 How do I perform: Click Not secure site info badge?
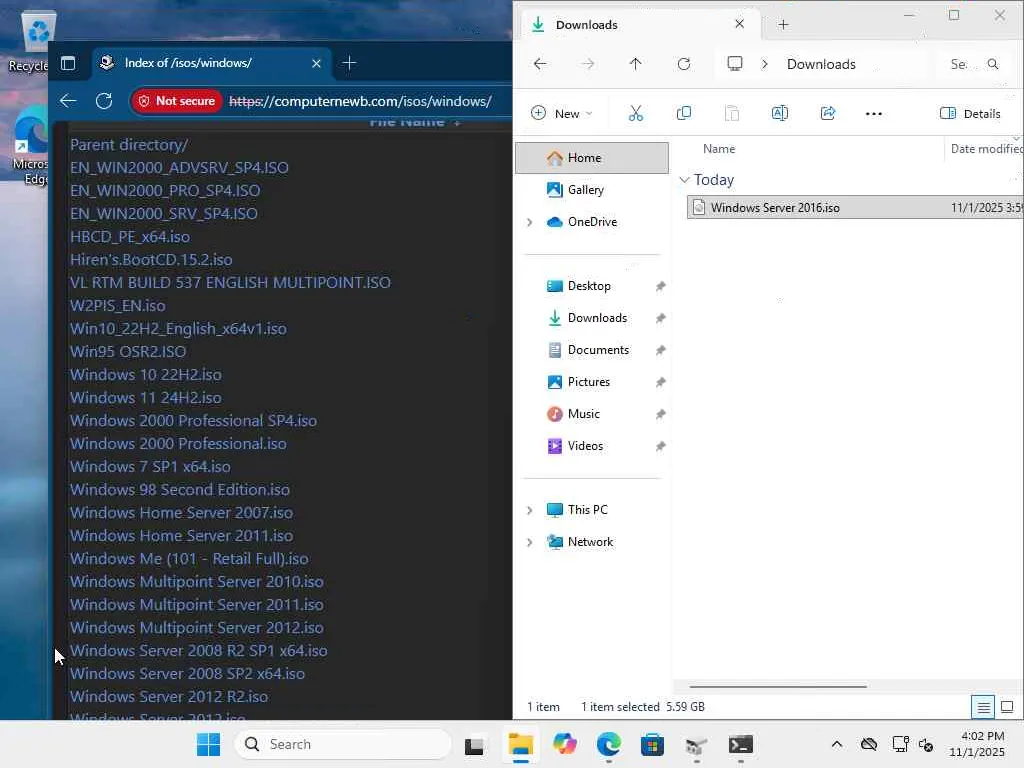[x=176, y=101]
